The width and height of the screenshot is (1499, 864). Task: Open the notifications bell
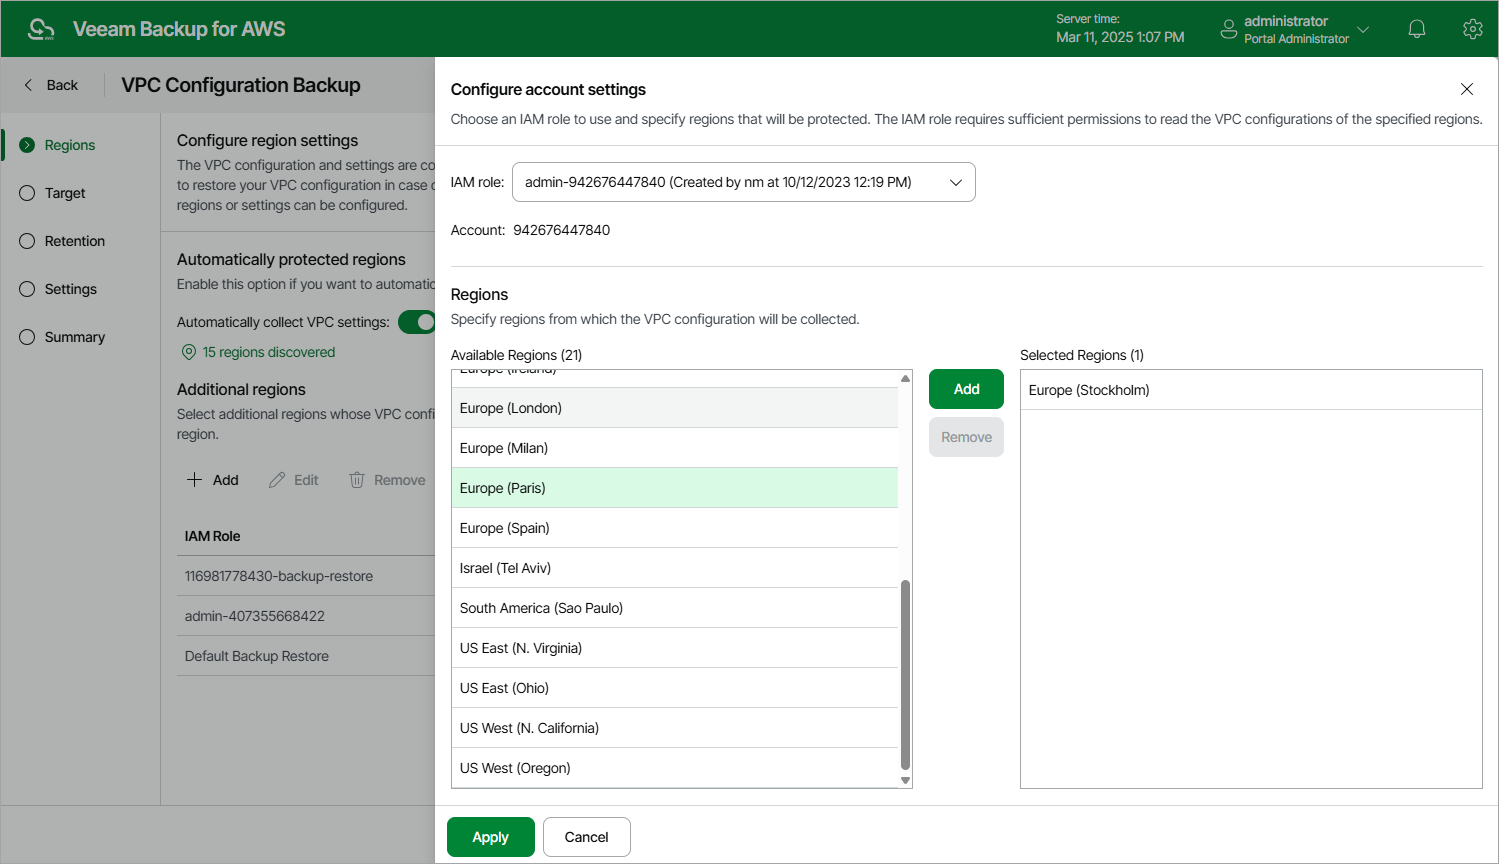tap(1417, 29)
